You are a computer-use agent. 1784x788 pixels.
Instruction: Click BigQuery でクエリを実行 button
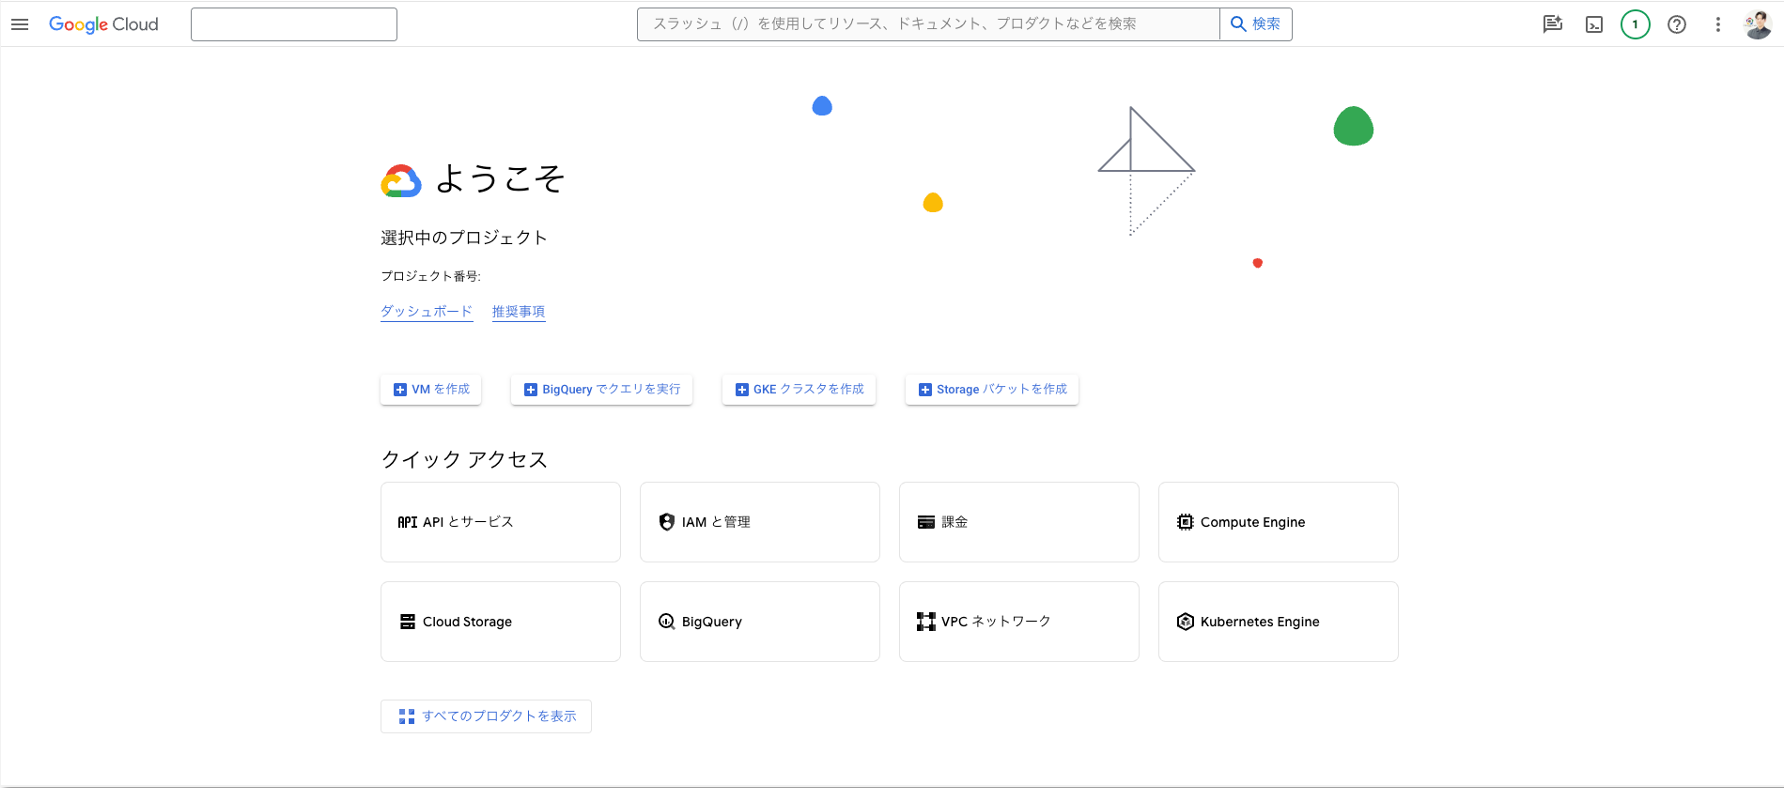601,389
